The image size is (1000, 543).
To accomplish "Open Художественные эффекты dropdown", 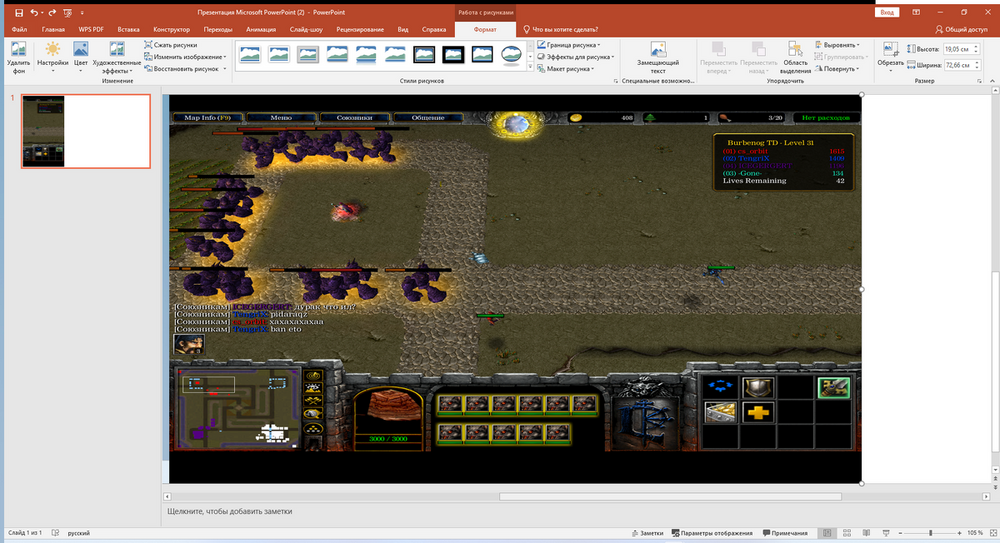I will [117, 57].
